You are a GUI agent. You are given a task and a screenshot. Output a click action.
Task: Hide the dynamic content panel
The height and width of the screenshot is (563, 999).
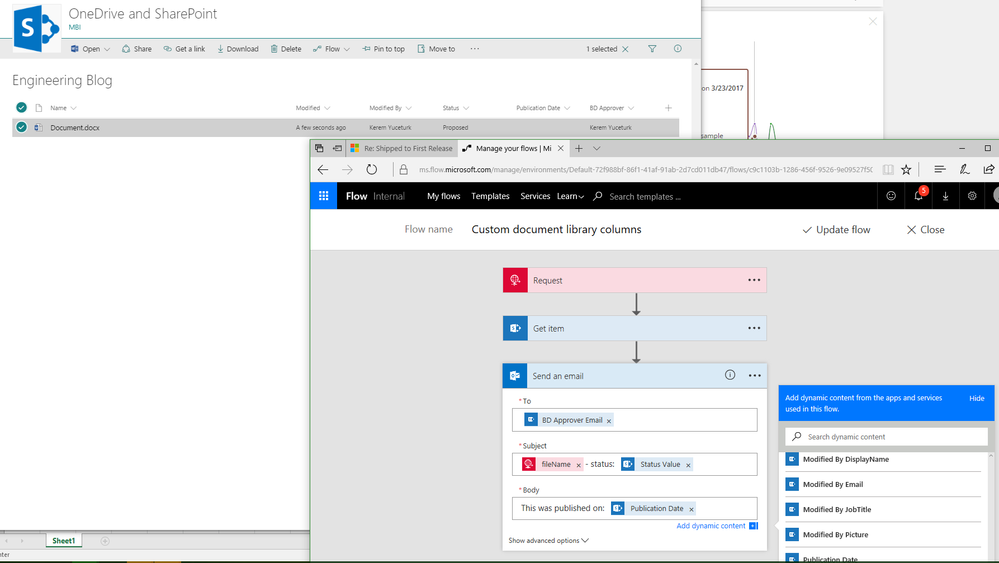pyautogui.click(x=977, y=398)
